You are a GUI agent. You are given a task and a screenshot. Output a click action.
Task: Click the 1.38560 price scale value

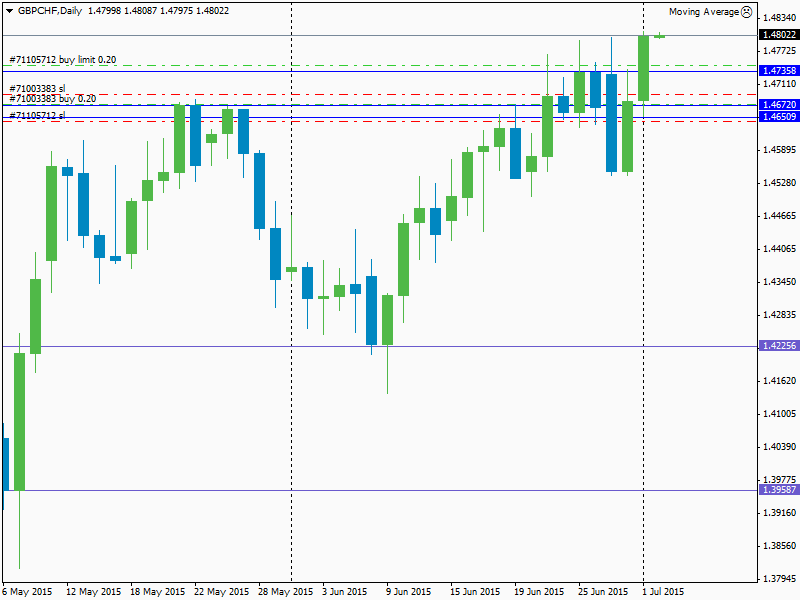coord(779,546)
